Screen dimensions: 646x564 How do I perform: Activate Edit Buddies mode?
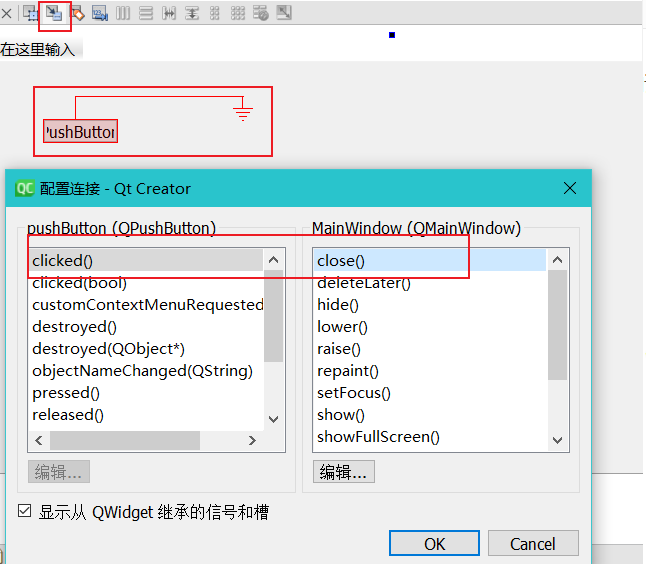click(77, 13)
